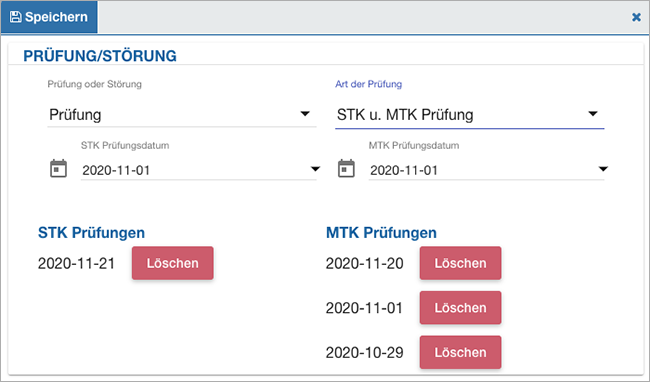The height and width of the screenshot is (382, 650).
Task: Delete MTK Prüfung dated 2020-11-20
Action: [461, 263]
